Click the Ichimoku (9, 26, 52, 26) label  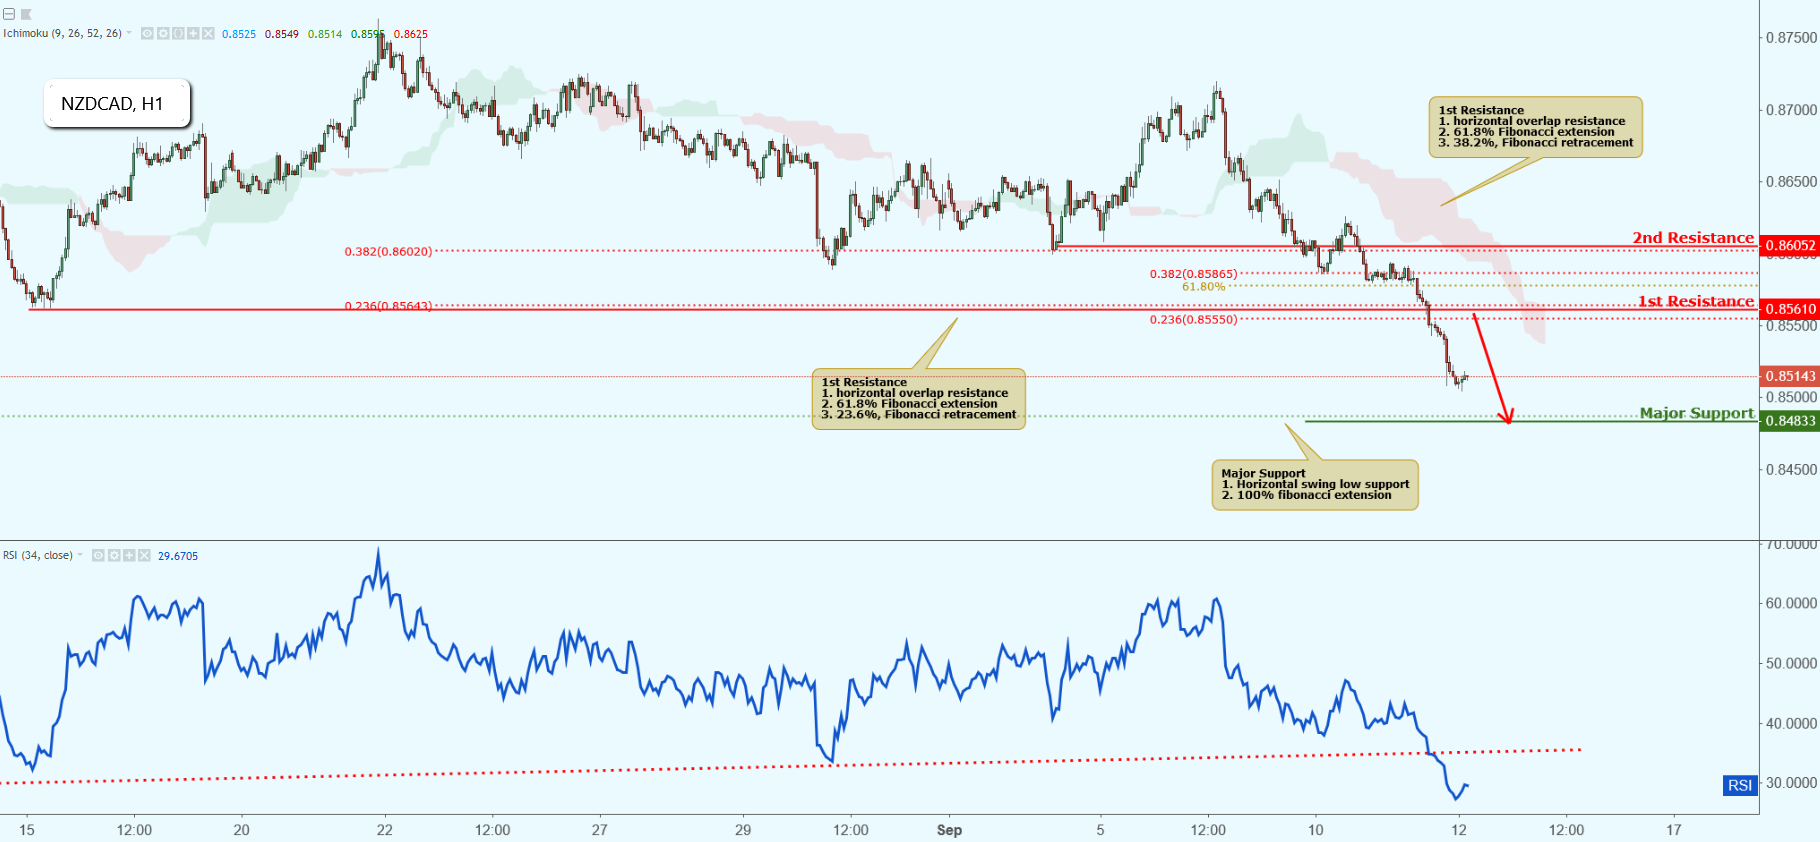click(x=62, y=34)
